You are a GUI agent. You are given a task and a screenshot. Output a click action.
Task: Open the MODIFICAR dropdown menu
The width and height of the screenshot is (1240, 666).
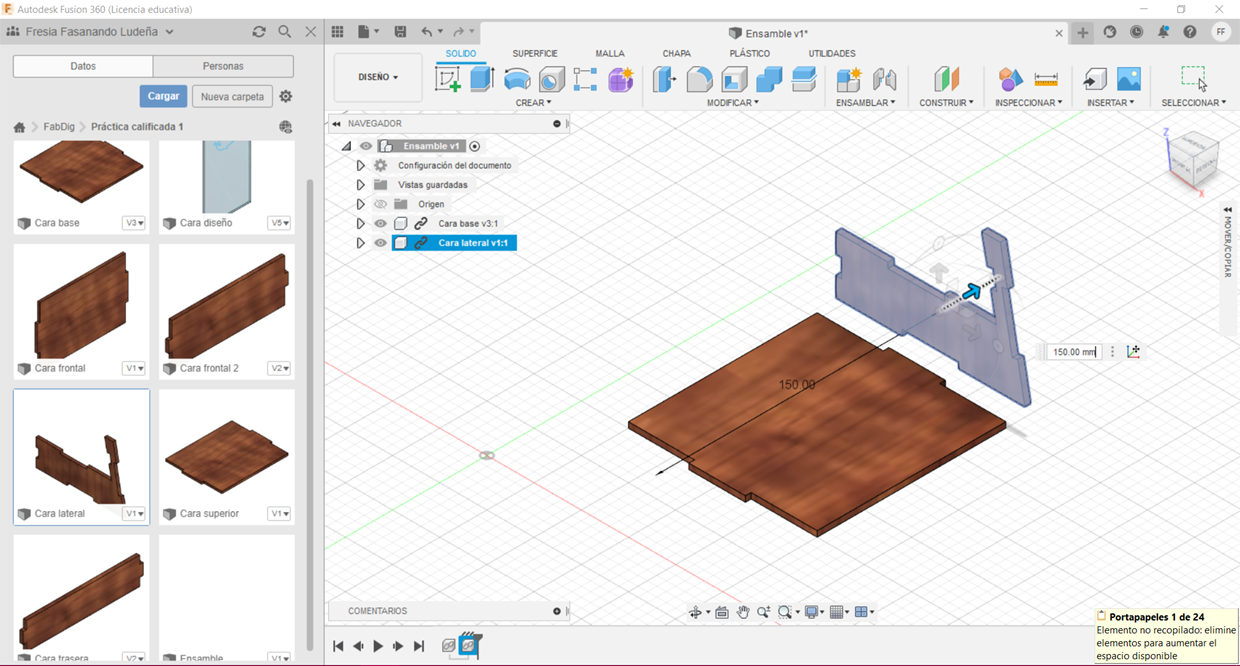732,103
